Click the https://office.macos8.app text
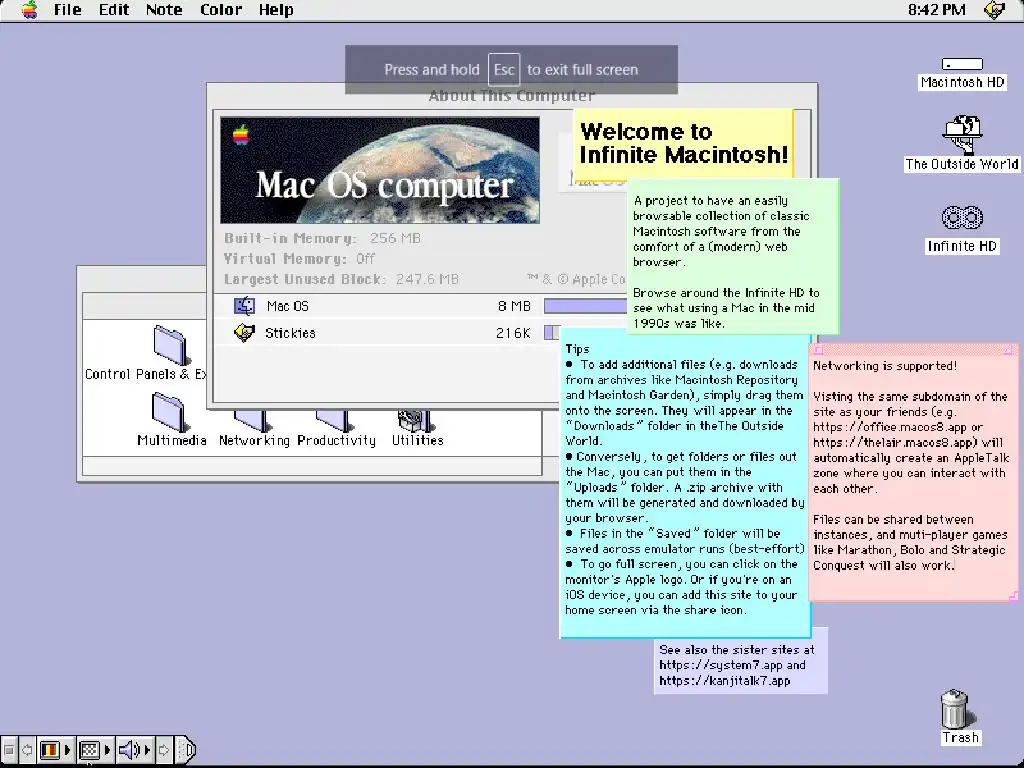 (890, 427)
